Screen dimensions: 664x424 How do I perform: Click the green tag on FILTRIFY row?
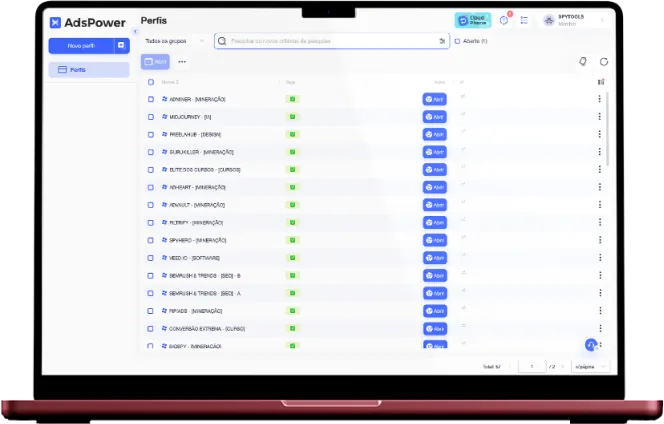point(292,222)
